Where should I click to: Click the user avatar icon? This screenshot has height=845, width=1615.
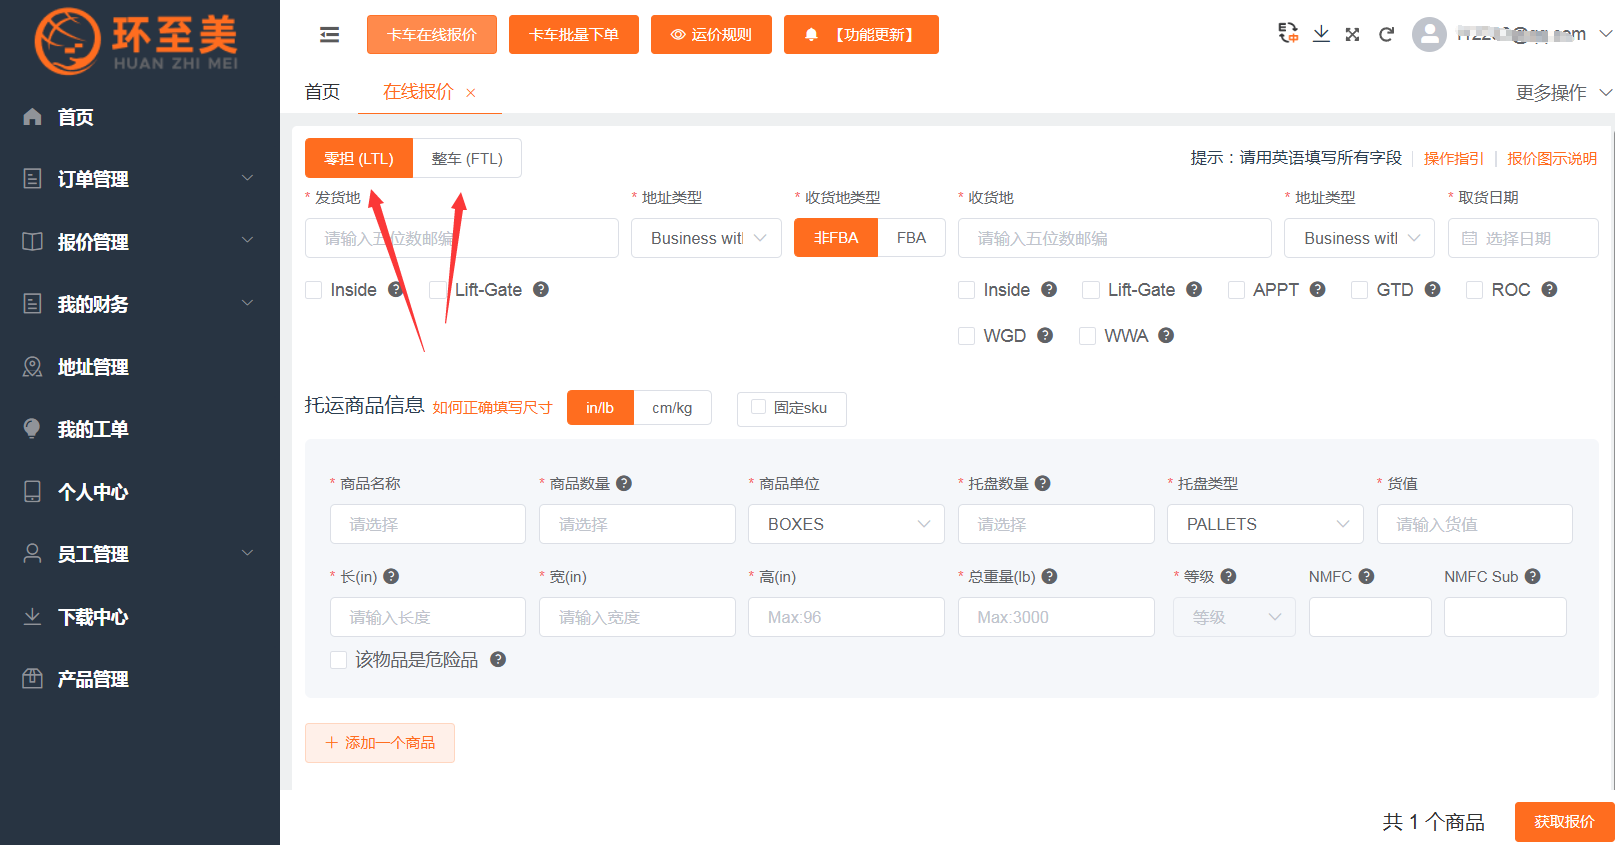point(1429,34)
